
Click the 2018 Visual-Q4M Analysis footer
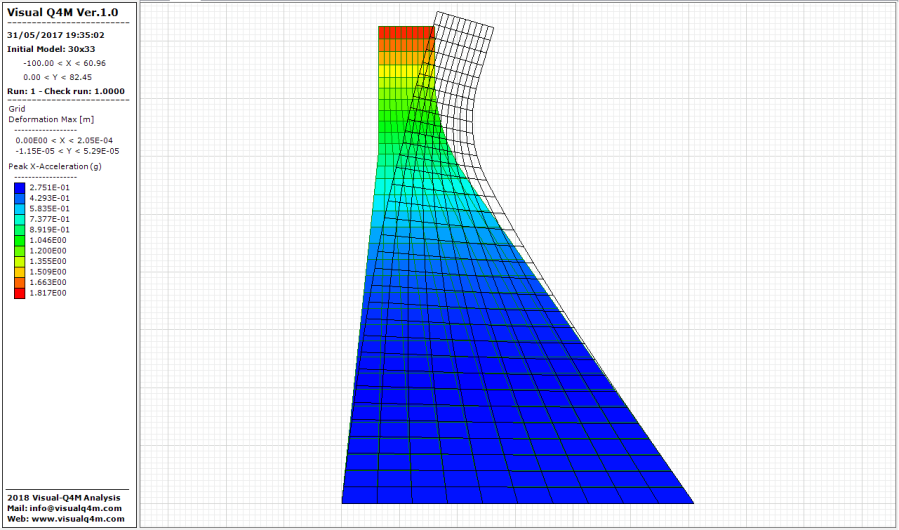tap(64, 497)
